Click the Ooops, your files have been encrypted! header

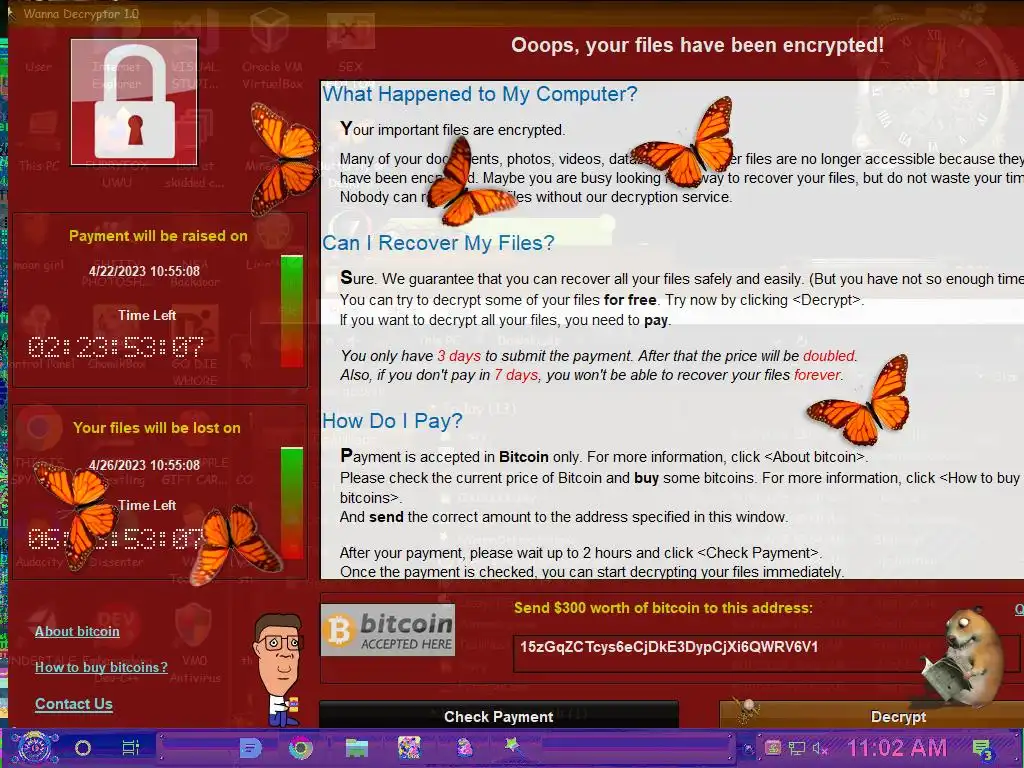[697, 45]
